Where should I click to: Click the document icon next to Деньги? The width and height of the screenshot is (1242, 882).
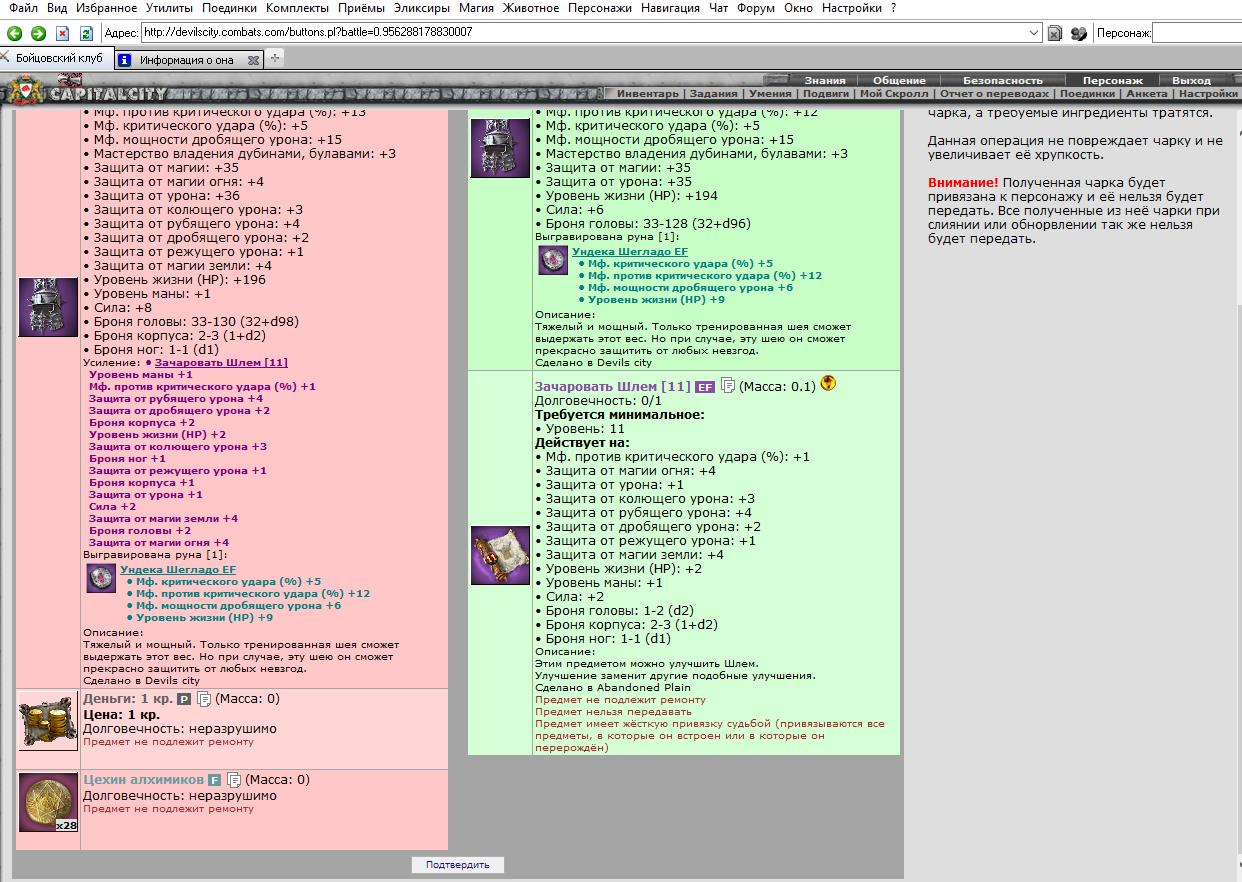[x=203, y=699]
